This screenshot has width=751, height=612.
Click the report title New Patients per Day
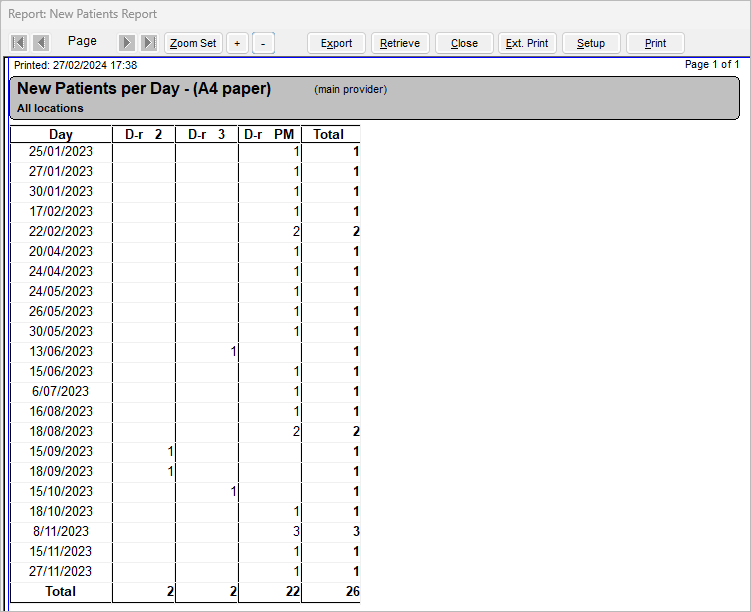click(144, 89)
